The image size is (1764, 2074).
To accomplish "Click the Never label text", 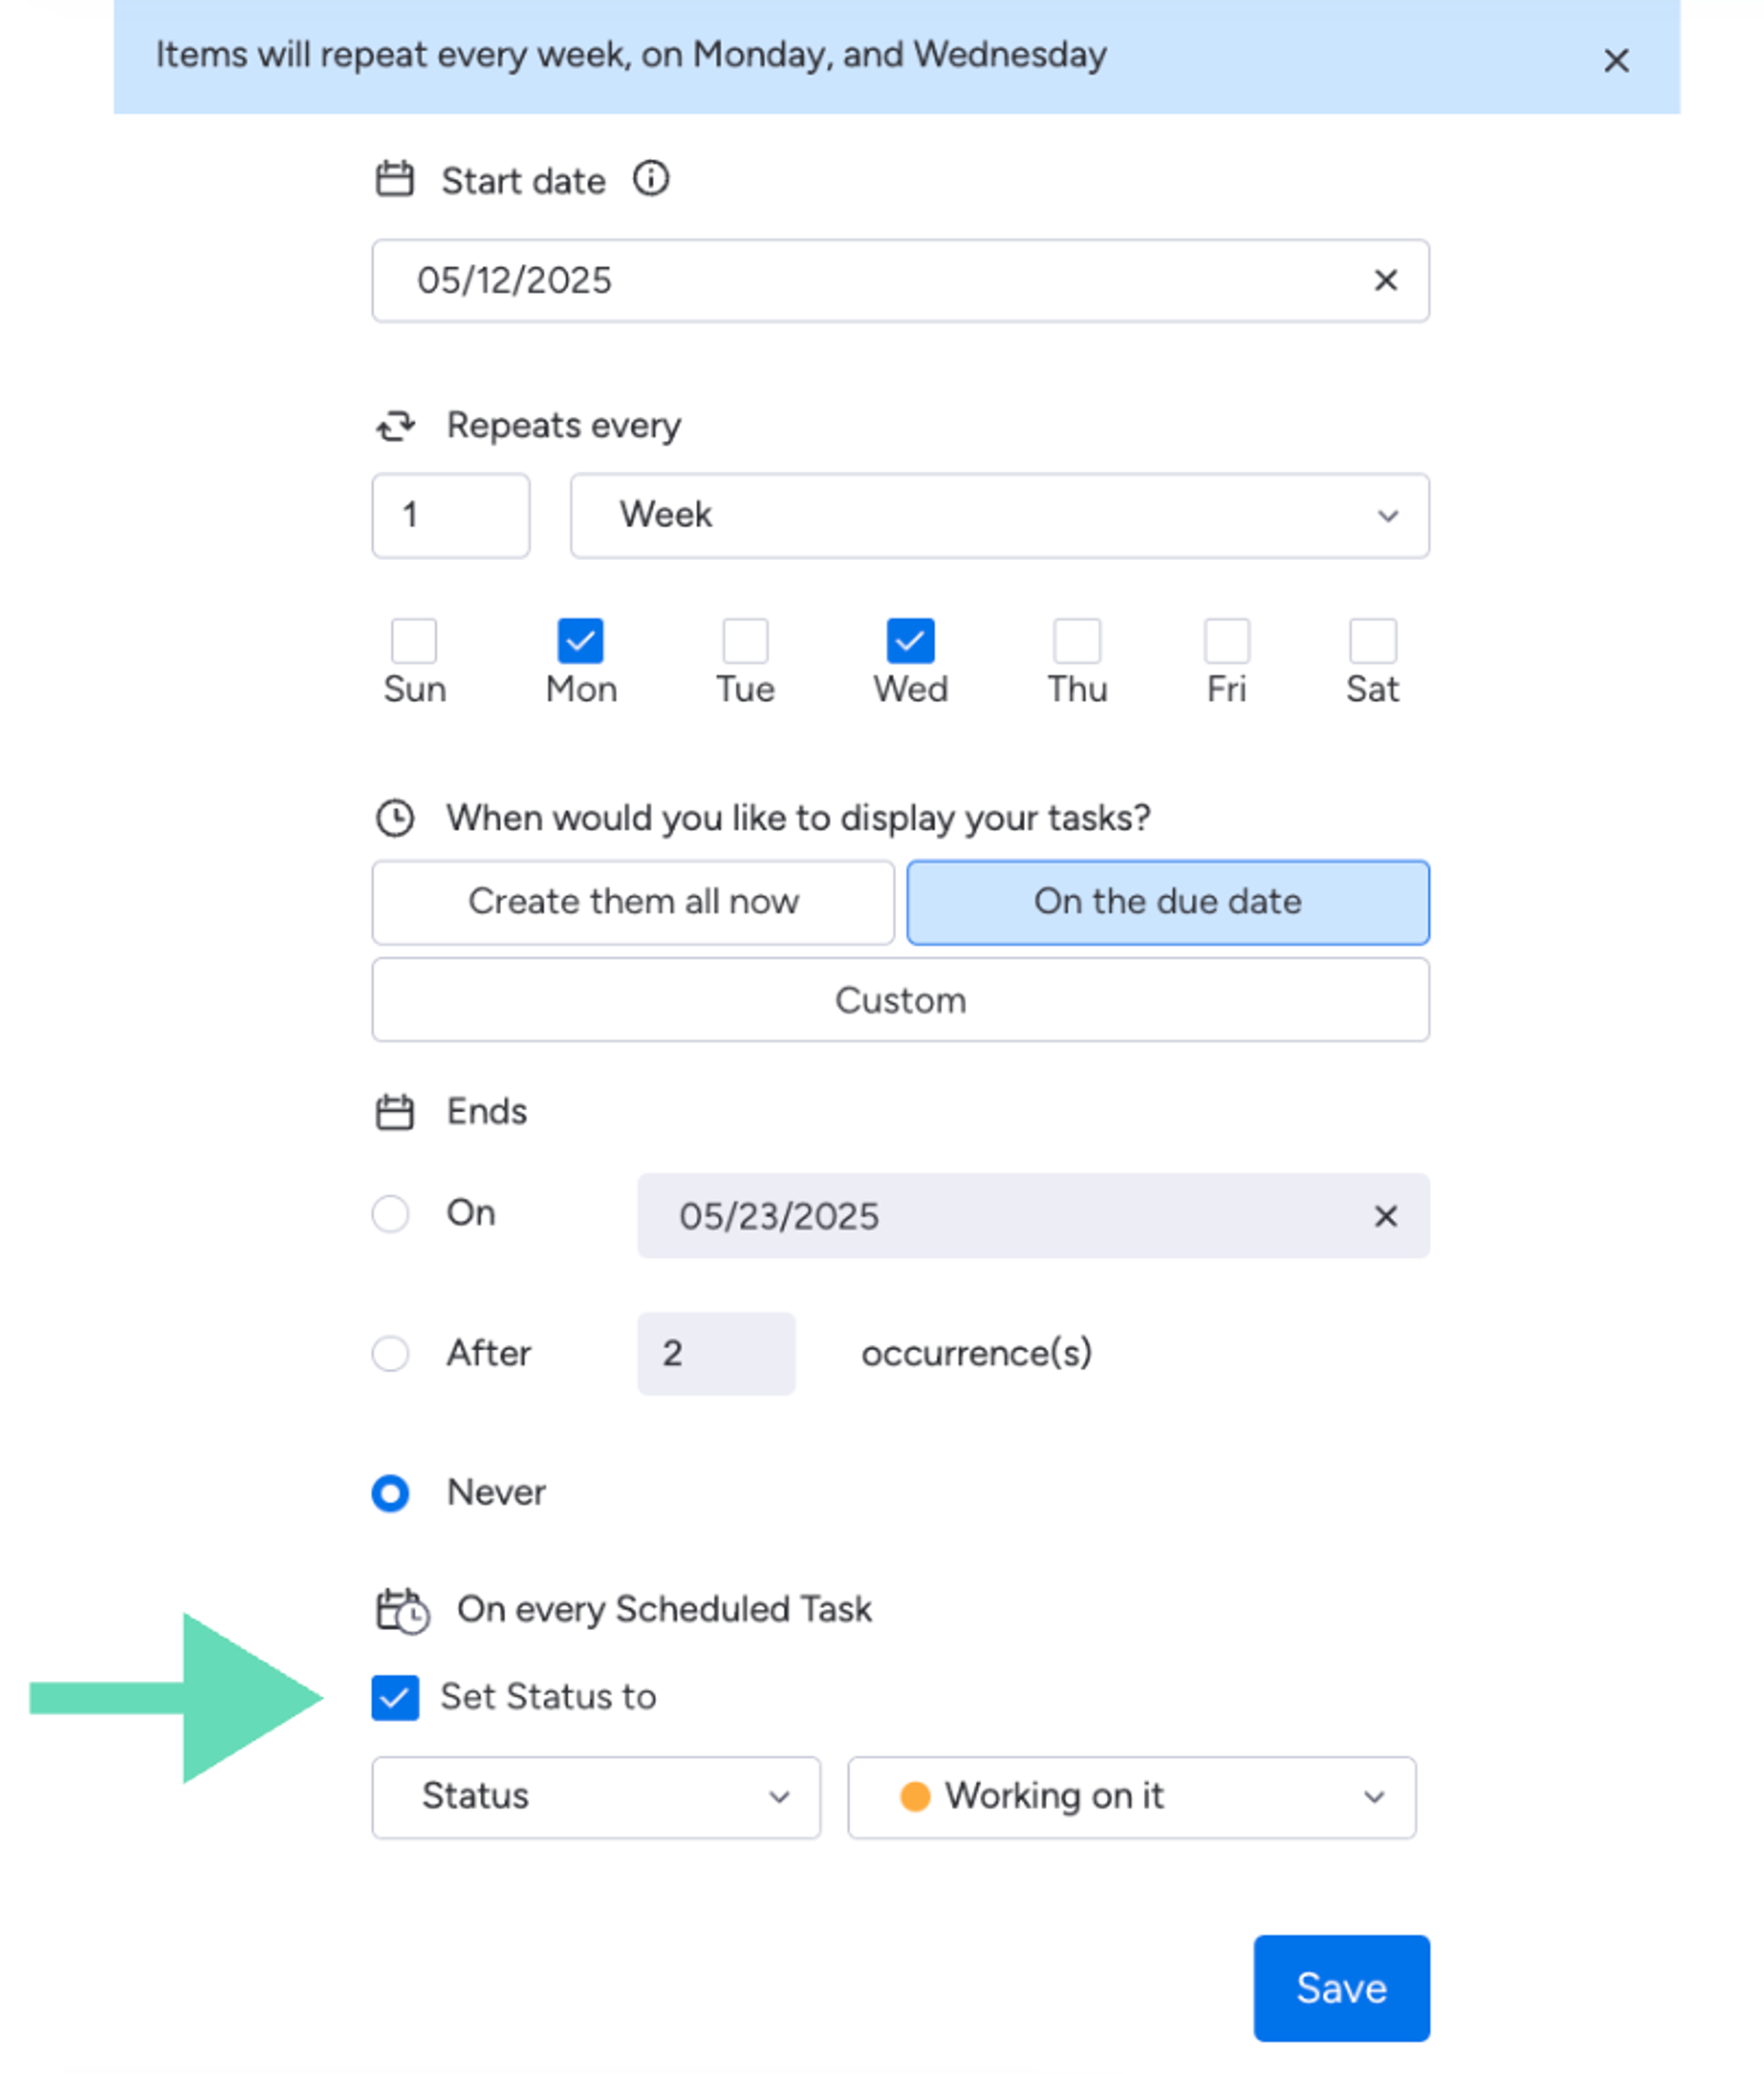I will click(496, 1493).
